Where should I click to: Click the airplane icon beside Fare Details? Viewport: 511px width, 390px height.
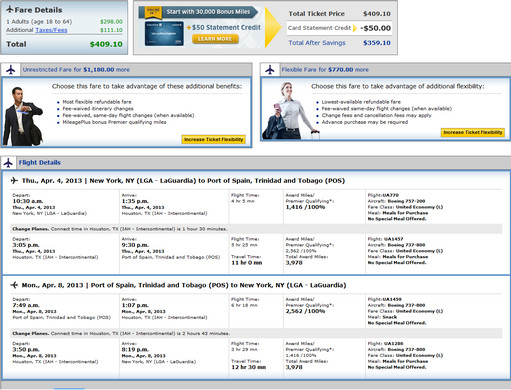[x=10, y=10]
